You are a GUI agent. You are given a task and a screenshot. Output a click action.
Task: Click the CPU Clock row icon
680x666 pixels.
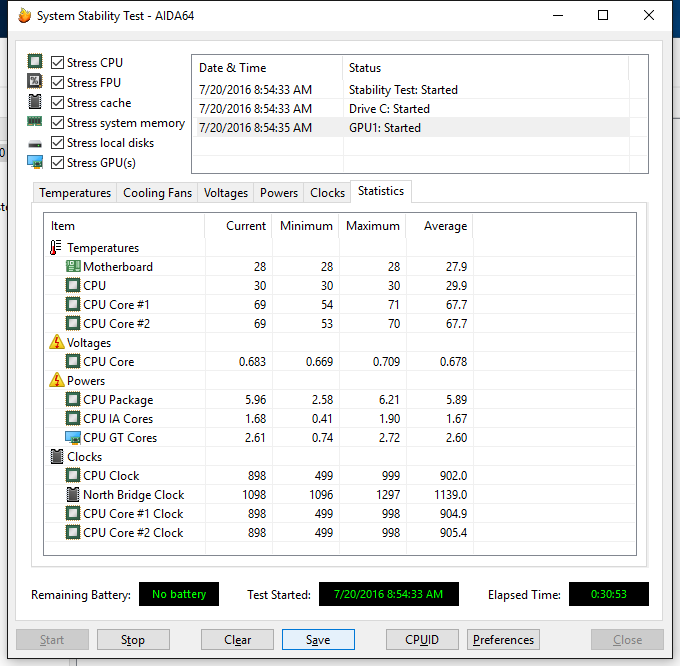pyautogui.click(x=73, y=476)
